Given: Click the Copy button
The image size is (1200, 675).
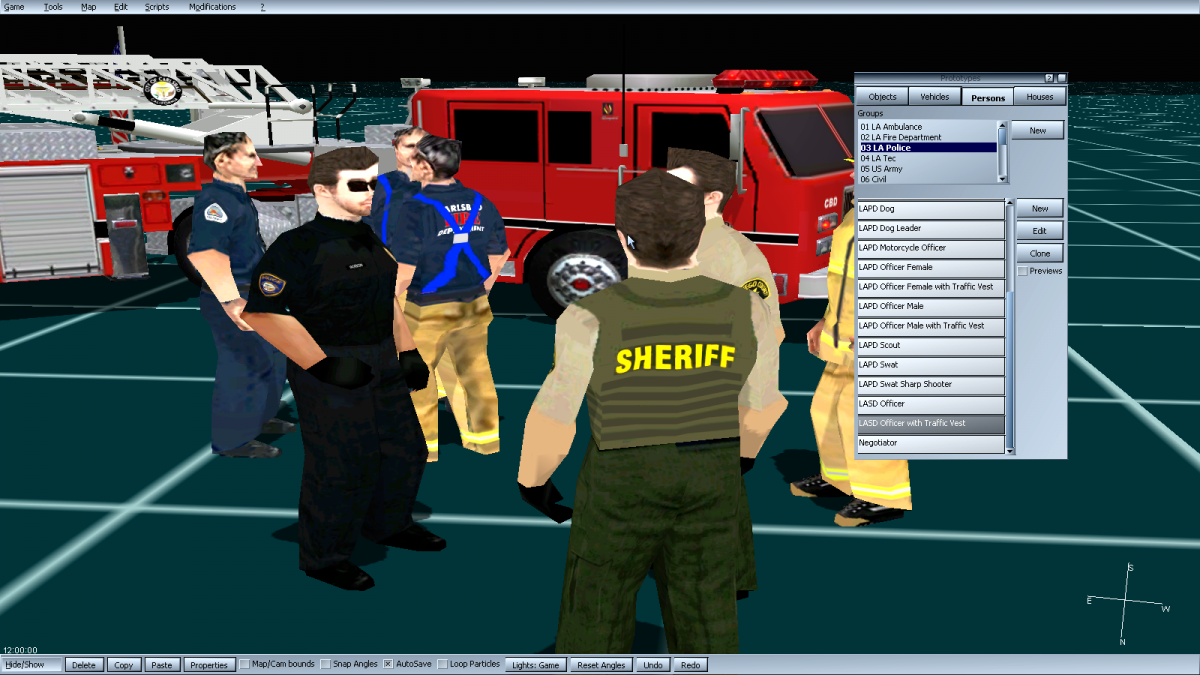Looking at the screenshot, I should [x=124, y=665].
